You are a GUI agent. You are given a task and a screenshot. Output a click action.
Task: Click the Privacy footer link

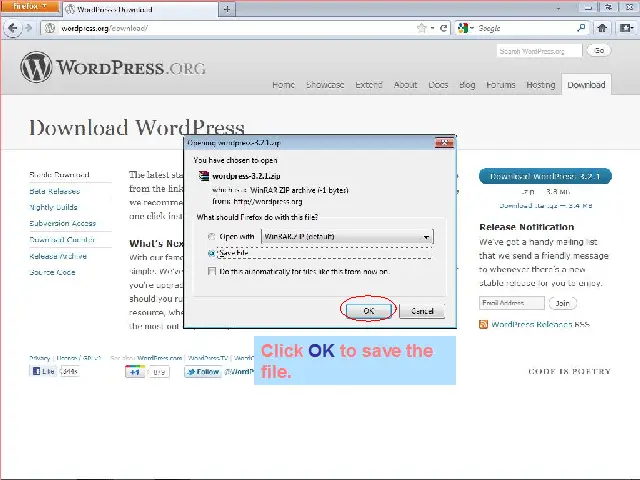coord(40,358)
